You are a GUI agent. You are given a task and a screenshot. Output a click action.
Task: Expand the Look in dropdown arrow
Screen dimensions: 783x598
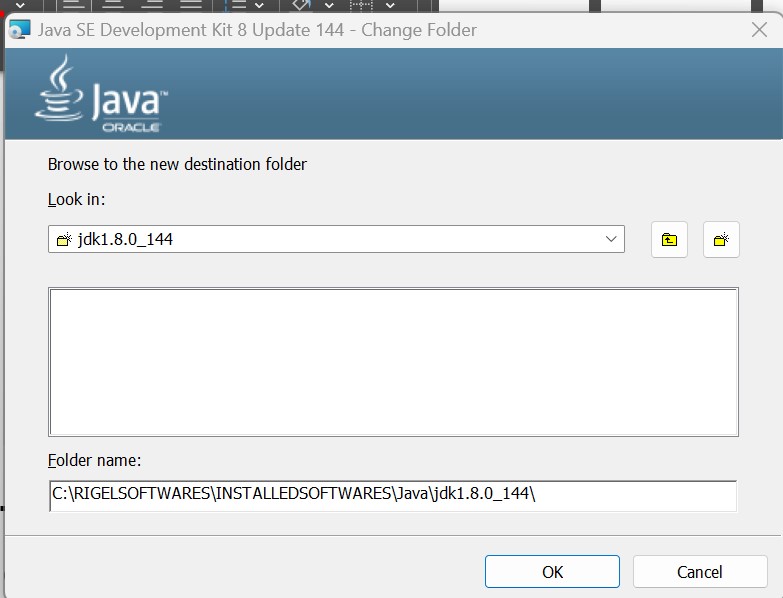point(611,240)
